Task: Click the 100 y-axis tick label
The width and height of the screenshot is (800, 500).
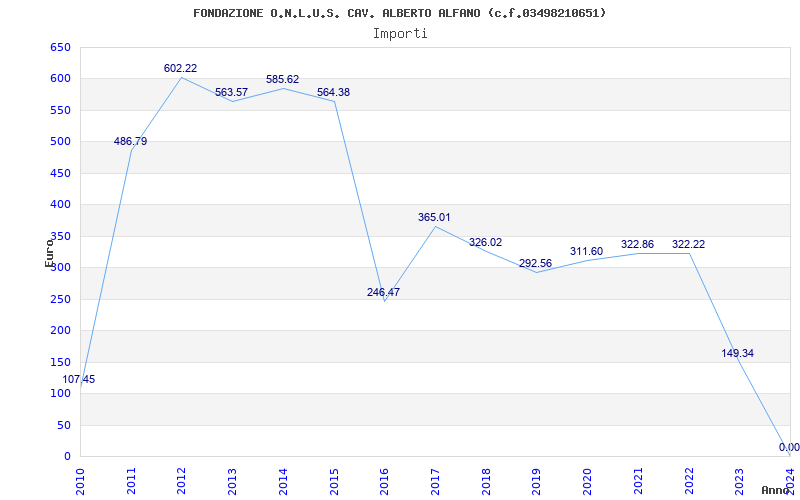Action: [60, 393]
